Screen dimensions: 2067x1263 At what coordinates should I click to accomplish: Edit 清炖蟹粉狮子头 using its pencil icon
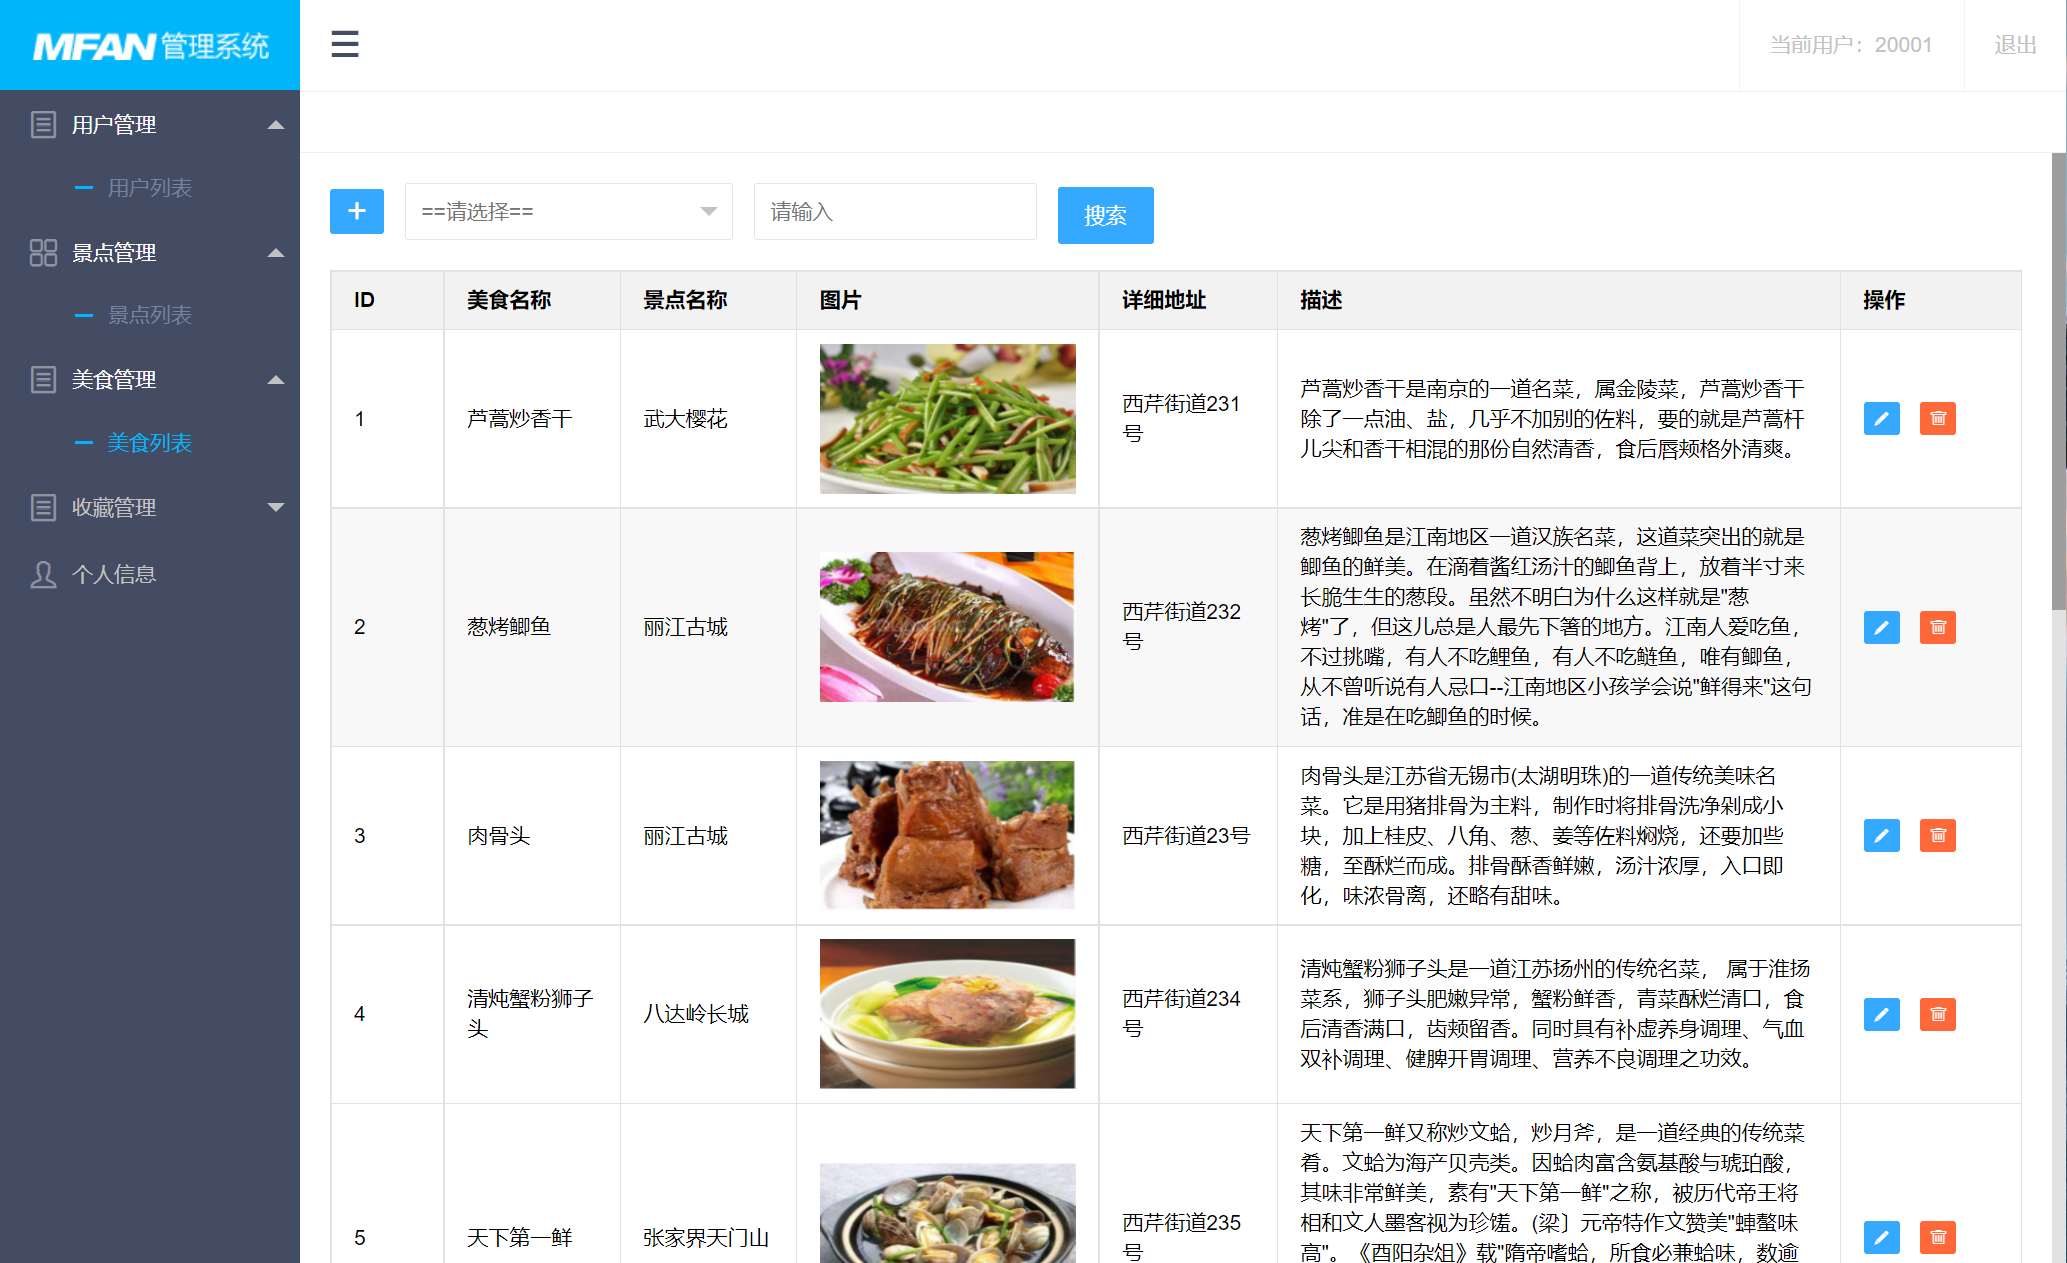[1881, 1014]
